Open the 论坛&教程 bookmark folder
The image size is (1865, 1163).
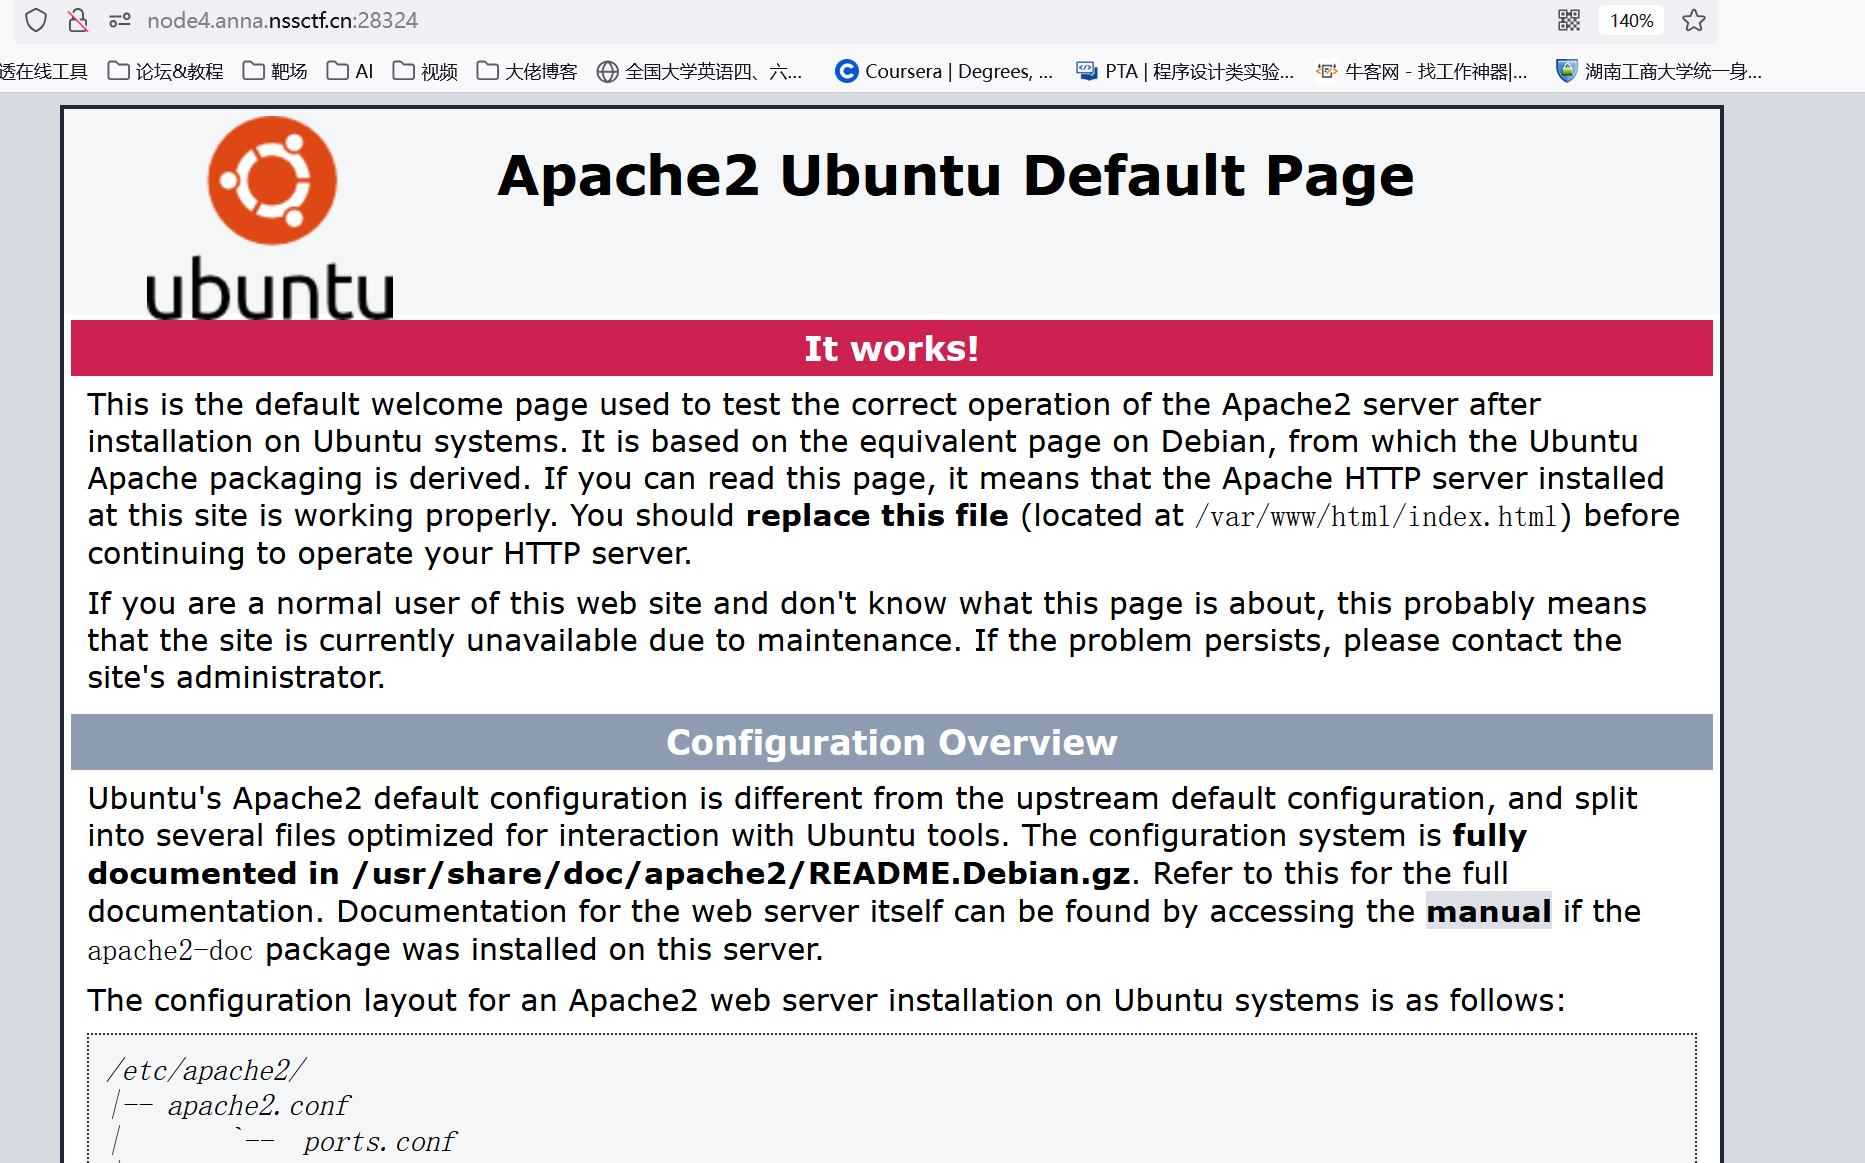click(165, 71)
